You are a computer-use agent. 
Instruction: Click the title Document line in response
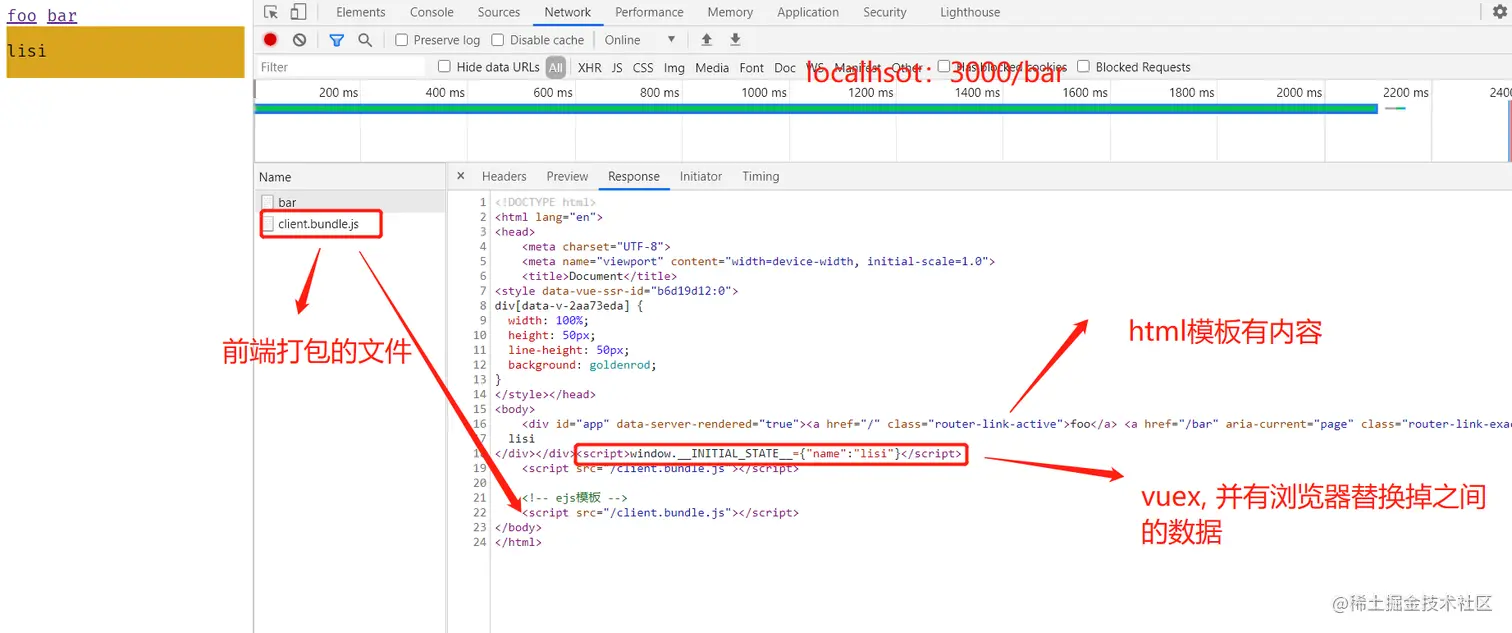(599, 276)
